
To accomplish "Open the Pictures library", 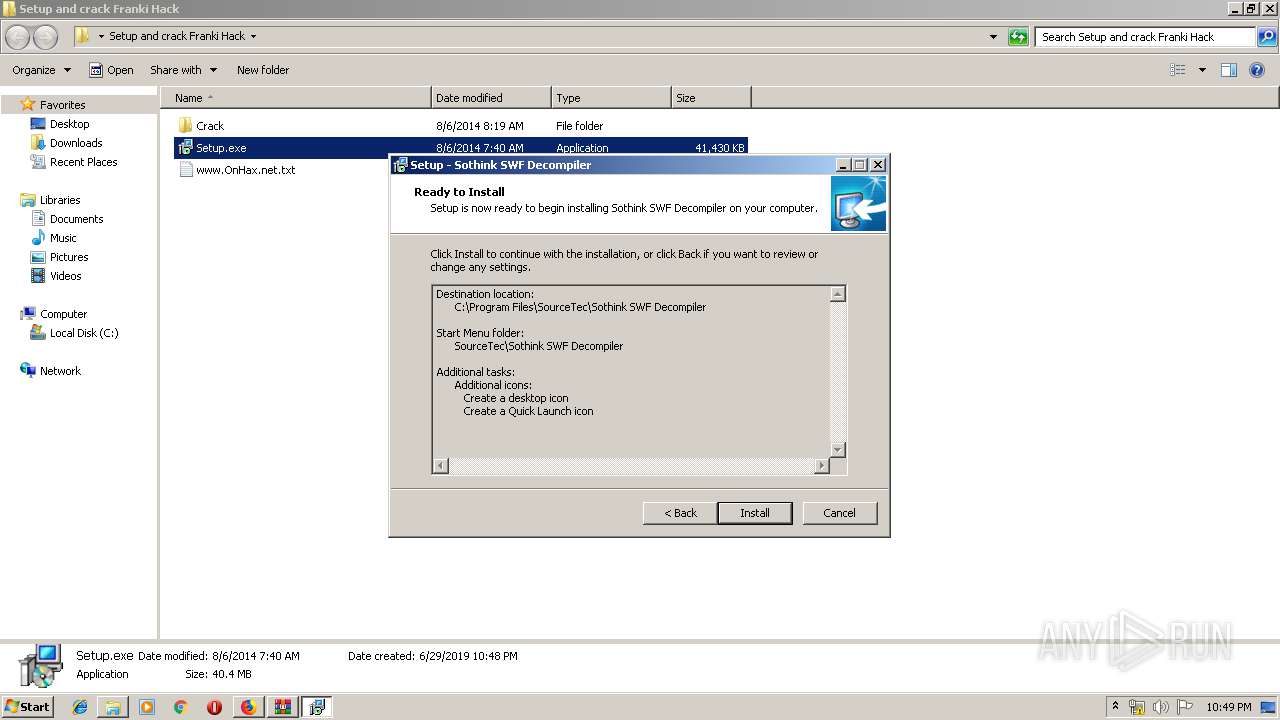I will (x=69, y=257).
